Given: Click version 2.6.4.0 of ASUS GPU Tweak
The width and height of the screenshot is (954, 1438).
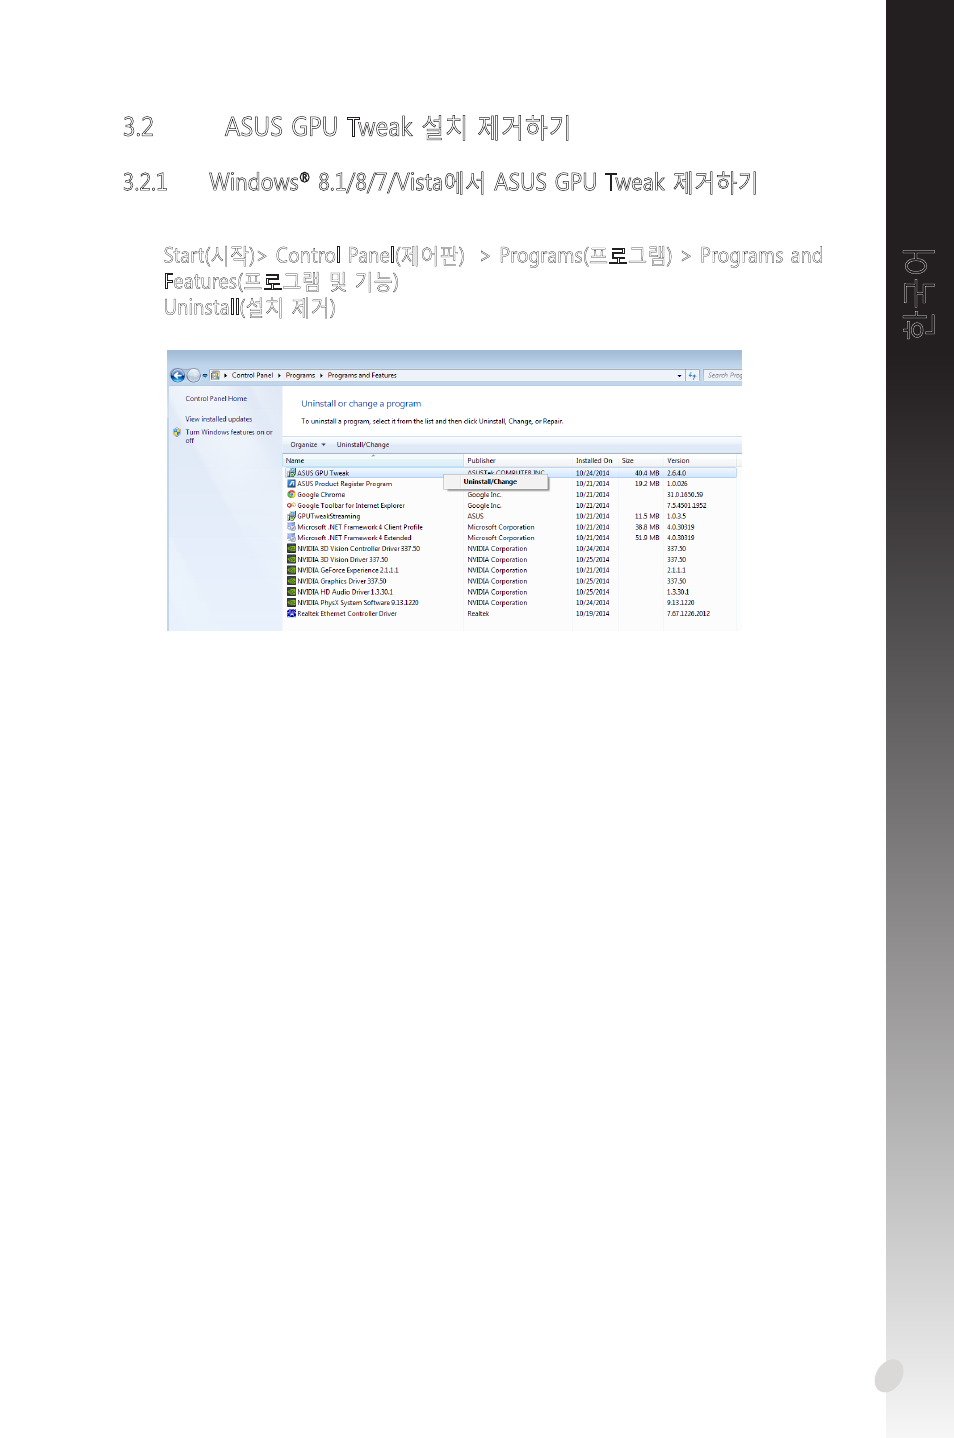Looking at the screenshot, I should [x=677, y=473].
